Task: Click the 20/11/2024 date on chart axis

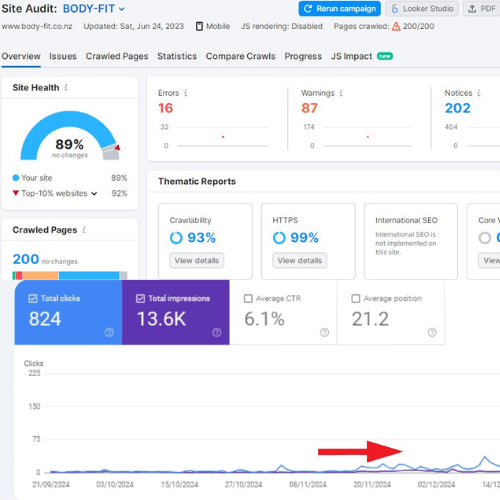Action: point(372,484)
